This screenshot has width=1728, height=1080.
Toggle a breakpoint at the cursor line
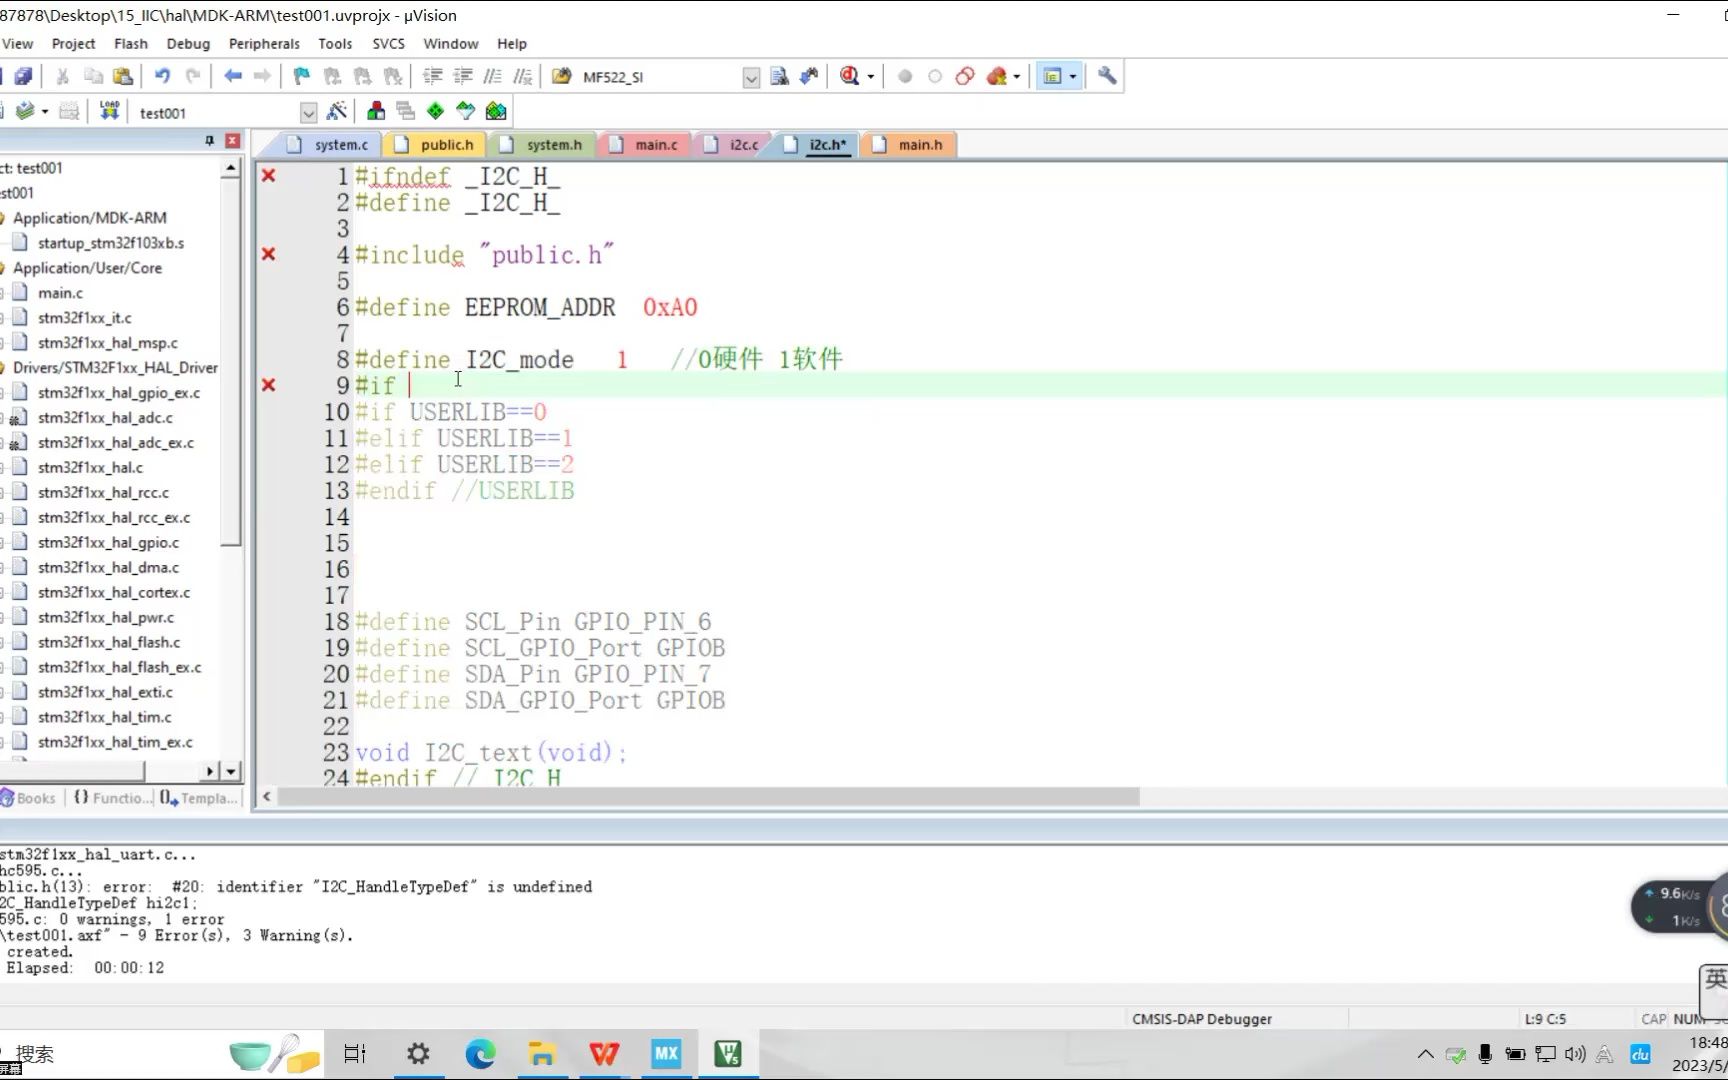pyautogui.click(x=905, y=76)
